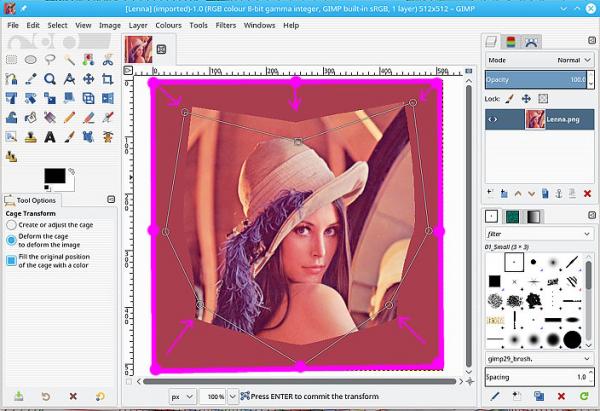Switch to the Gradients tab

[x=533, y=217]
